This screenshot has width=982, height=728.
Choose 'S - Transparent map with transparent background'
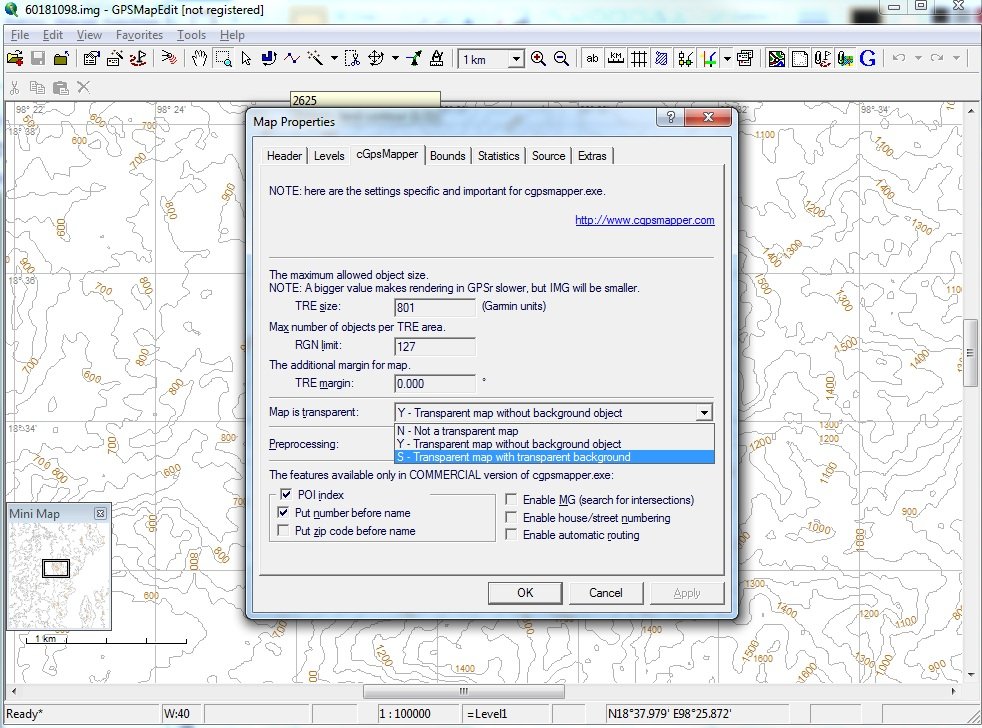554,457
